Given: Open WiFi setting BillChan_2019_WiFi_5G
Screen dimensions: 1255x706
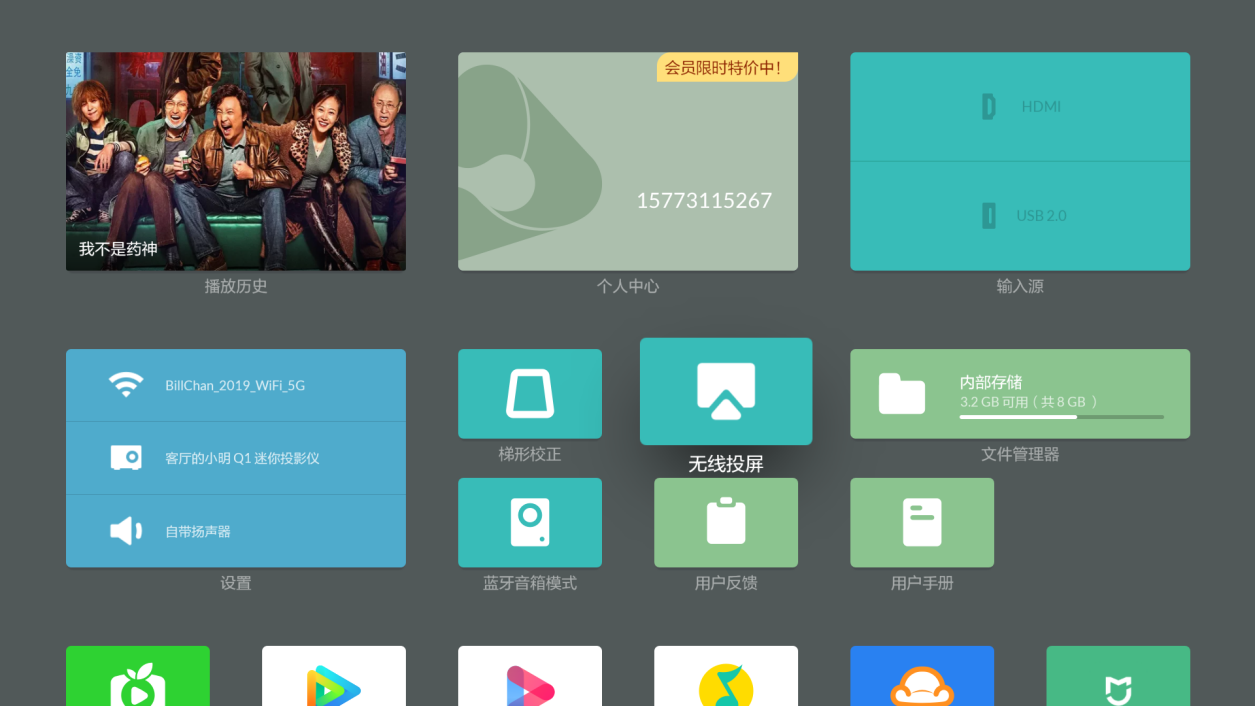Looking at the screenshot, I should pos(236,385).
